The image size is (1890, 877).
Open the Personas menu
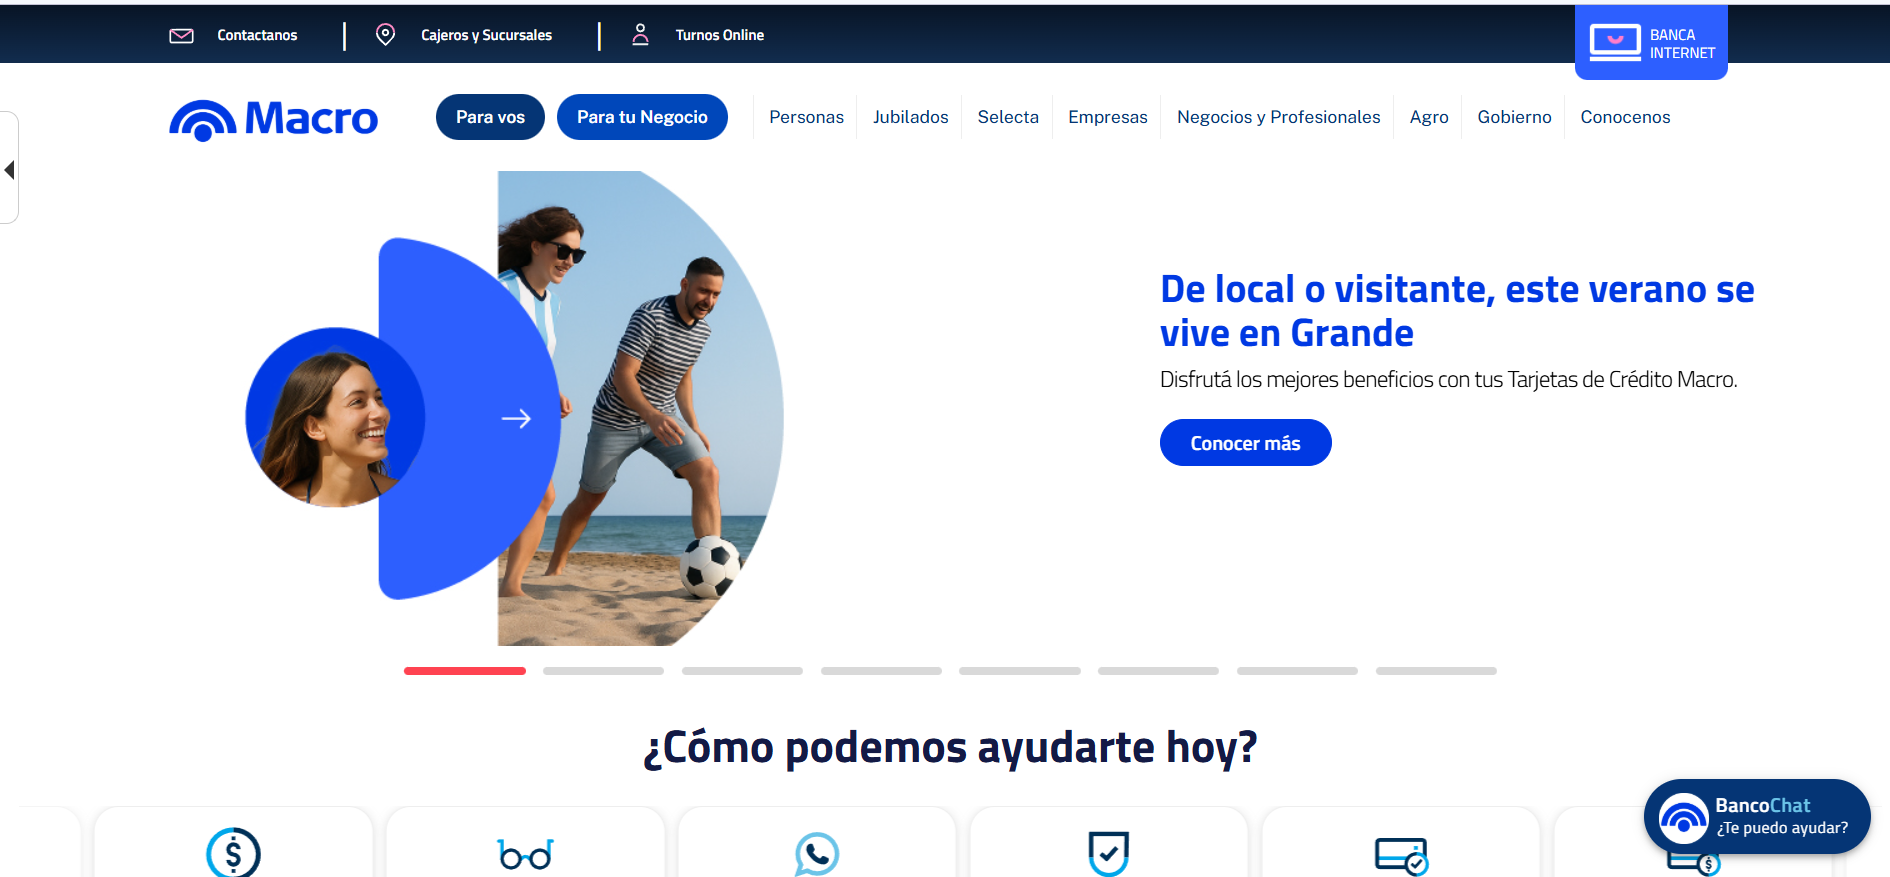click(x=806, y=117)
